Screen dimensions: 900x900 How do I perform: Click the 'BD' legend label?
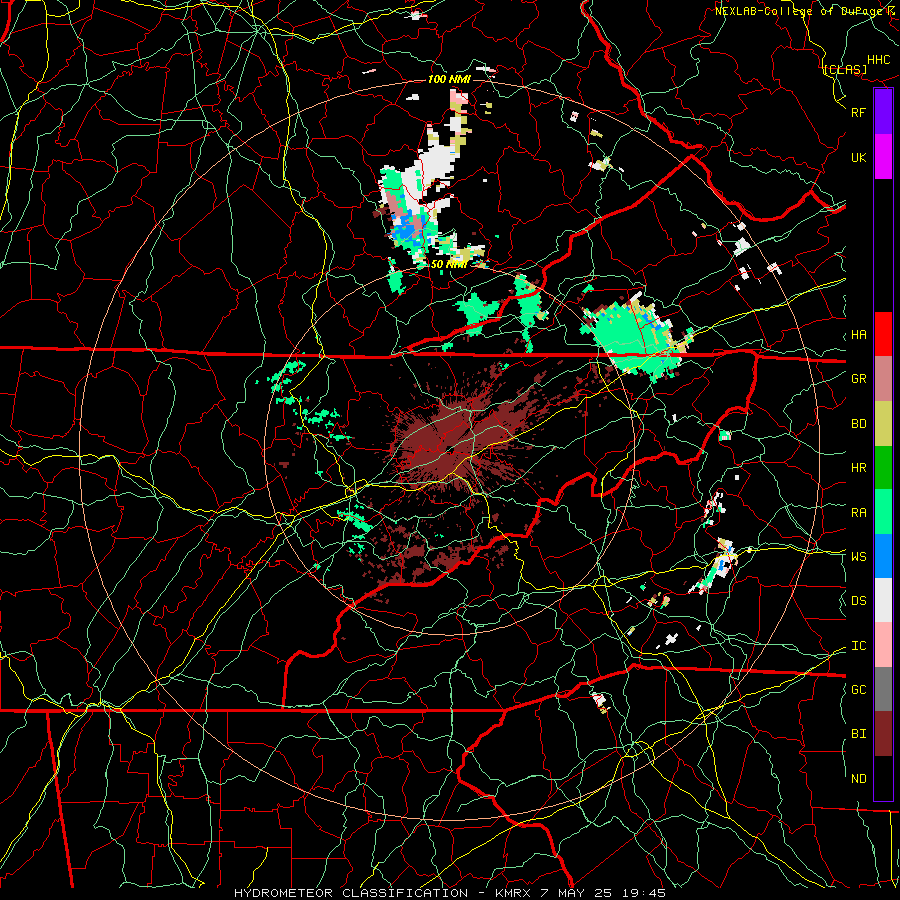pos(858,424)
